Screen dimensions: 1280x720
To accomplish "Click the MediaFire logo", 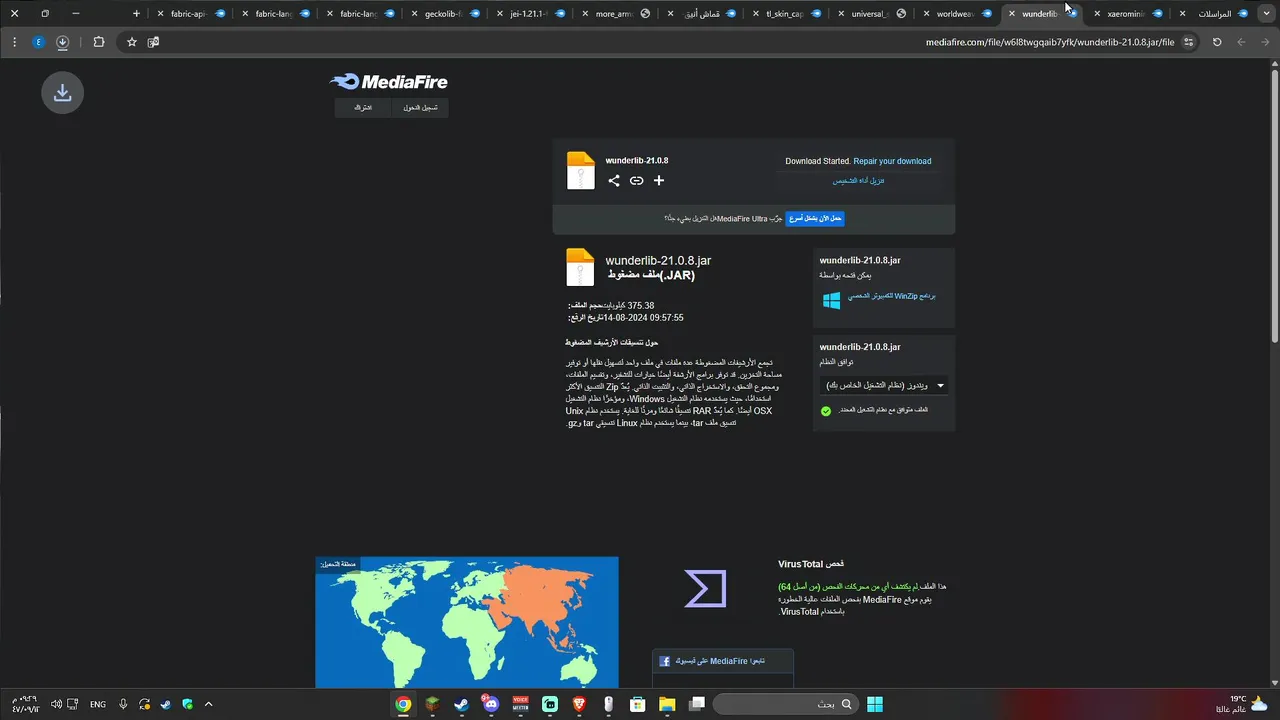I will [x=389, y=82].
